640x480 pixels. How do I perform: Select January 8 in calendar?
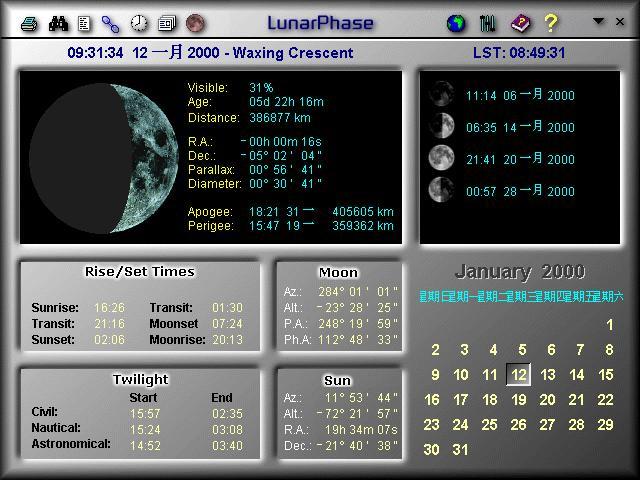click(x=609, y=350)
